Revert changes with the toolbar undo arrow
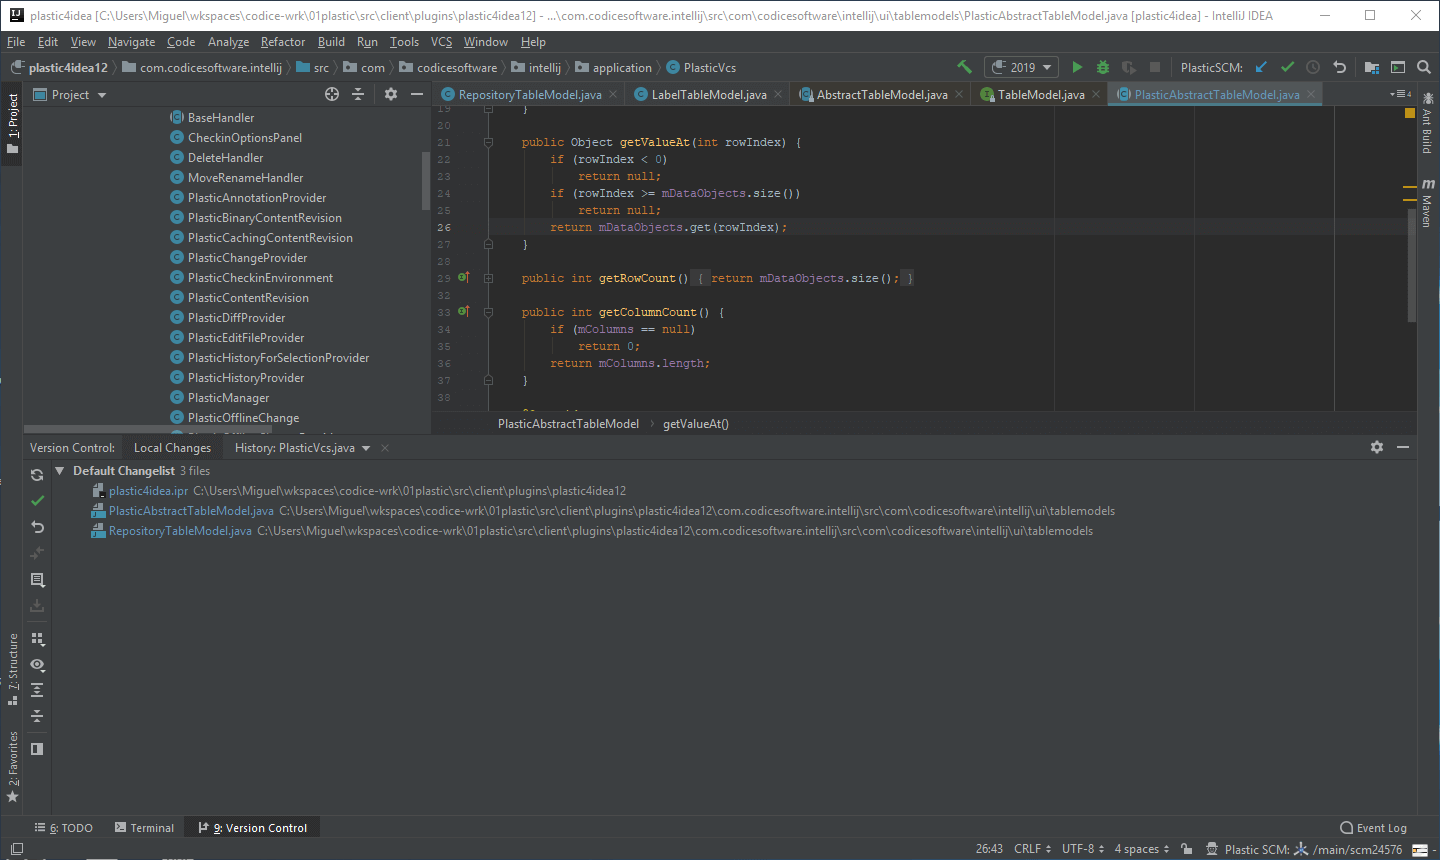Screen dimensions: 1440x860 tap(1340, 67)
